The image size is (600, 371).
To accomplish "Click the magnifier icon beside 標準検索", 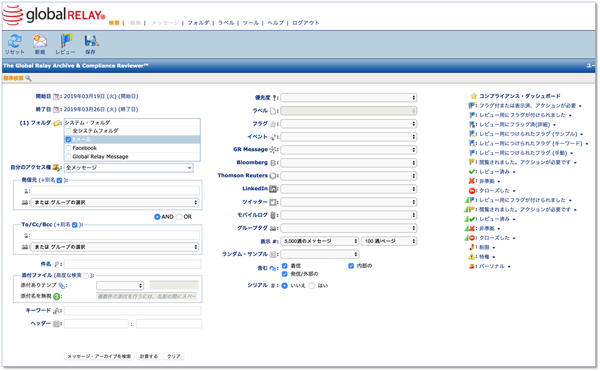I will point(28,78).
